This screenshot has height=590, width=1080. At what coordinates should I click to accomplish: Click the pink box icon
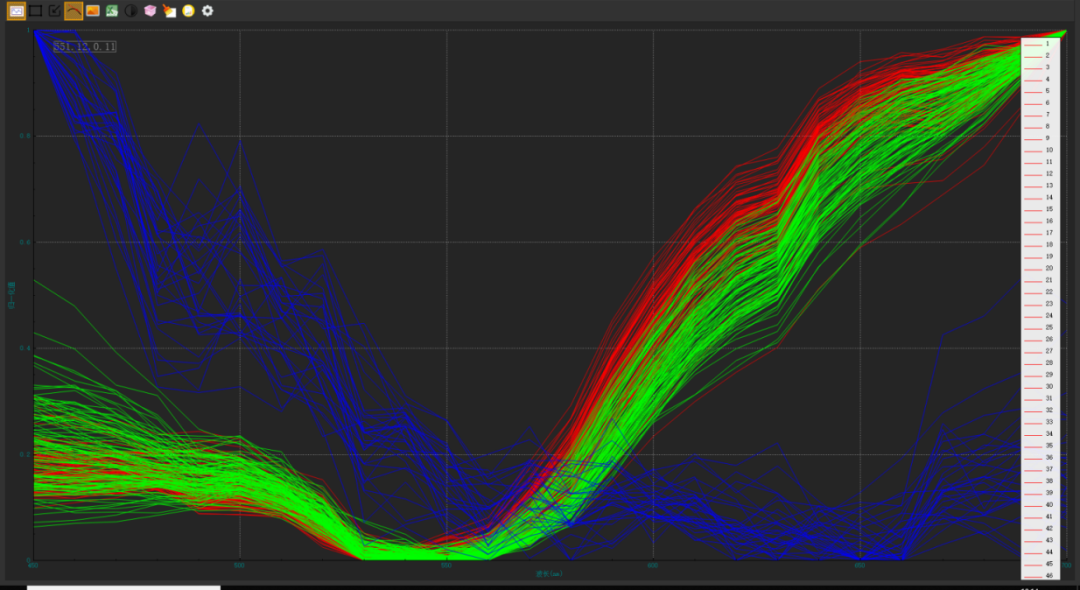150,11
